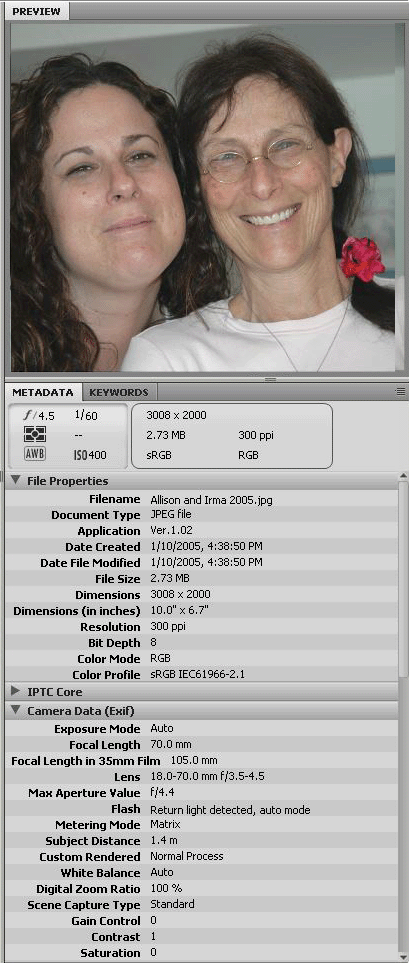This screenshot has width=409, height=963.
Task: Click the divider grip between preview and metadata
Action: [x=270, y=380]
